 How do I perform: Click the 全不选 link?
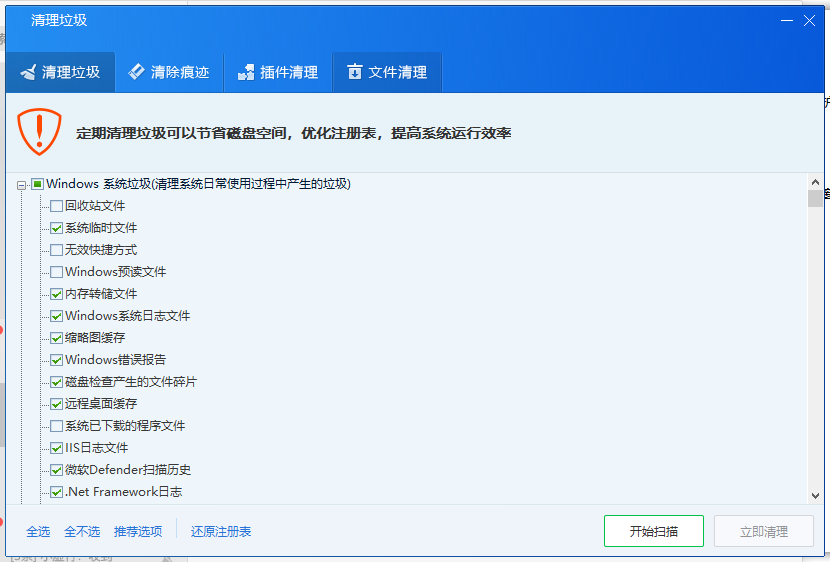coord(82,531)
